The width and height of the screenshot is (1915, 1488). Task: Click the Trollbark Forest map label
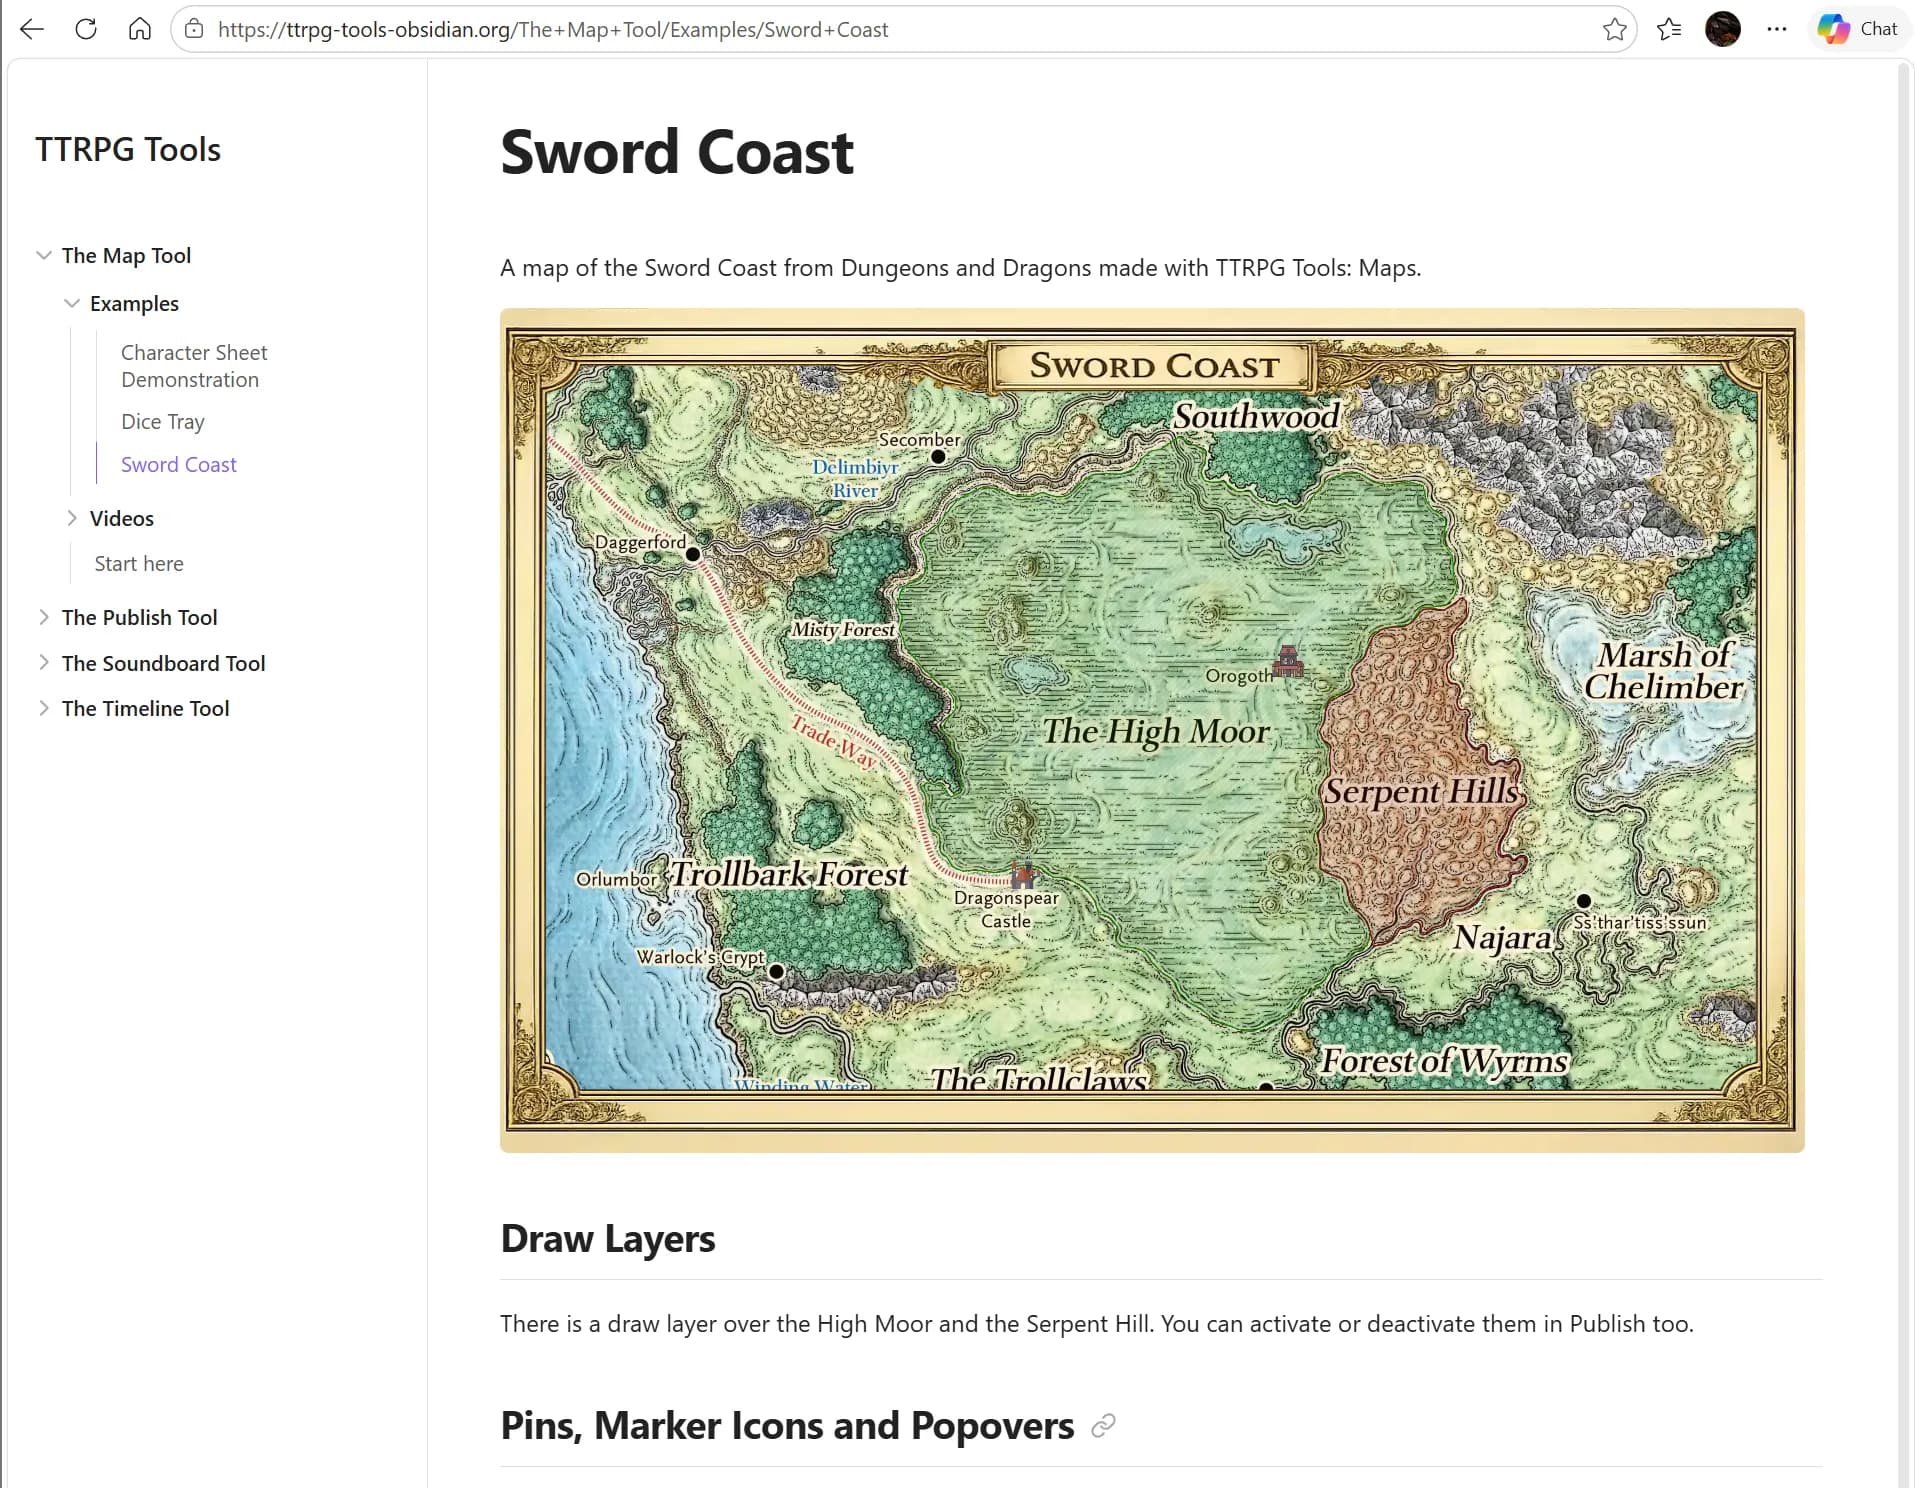789,874
